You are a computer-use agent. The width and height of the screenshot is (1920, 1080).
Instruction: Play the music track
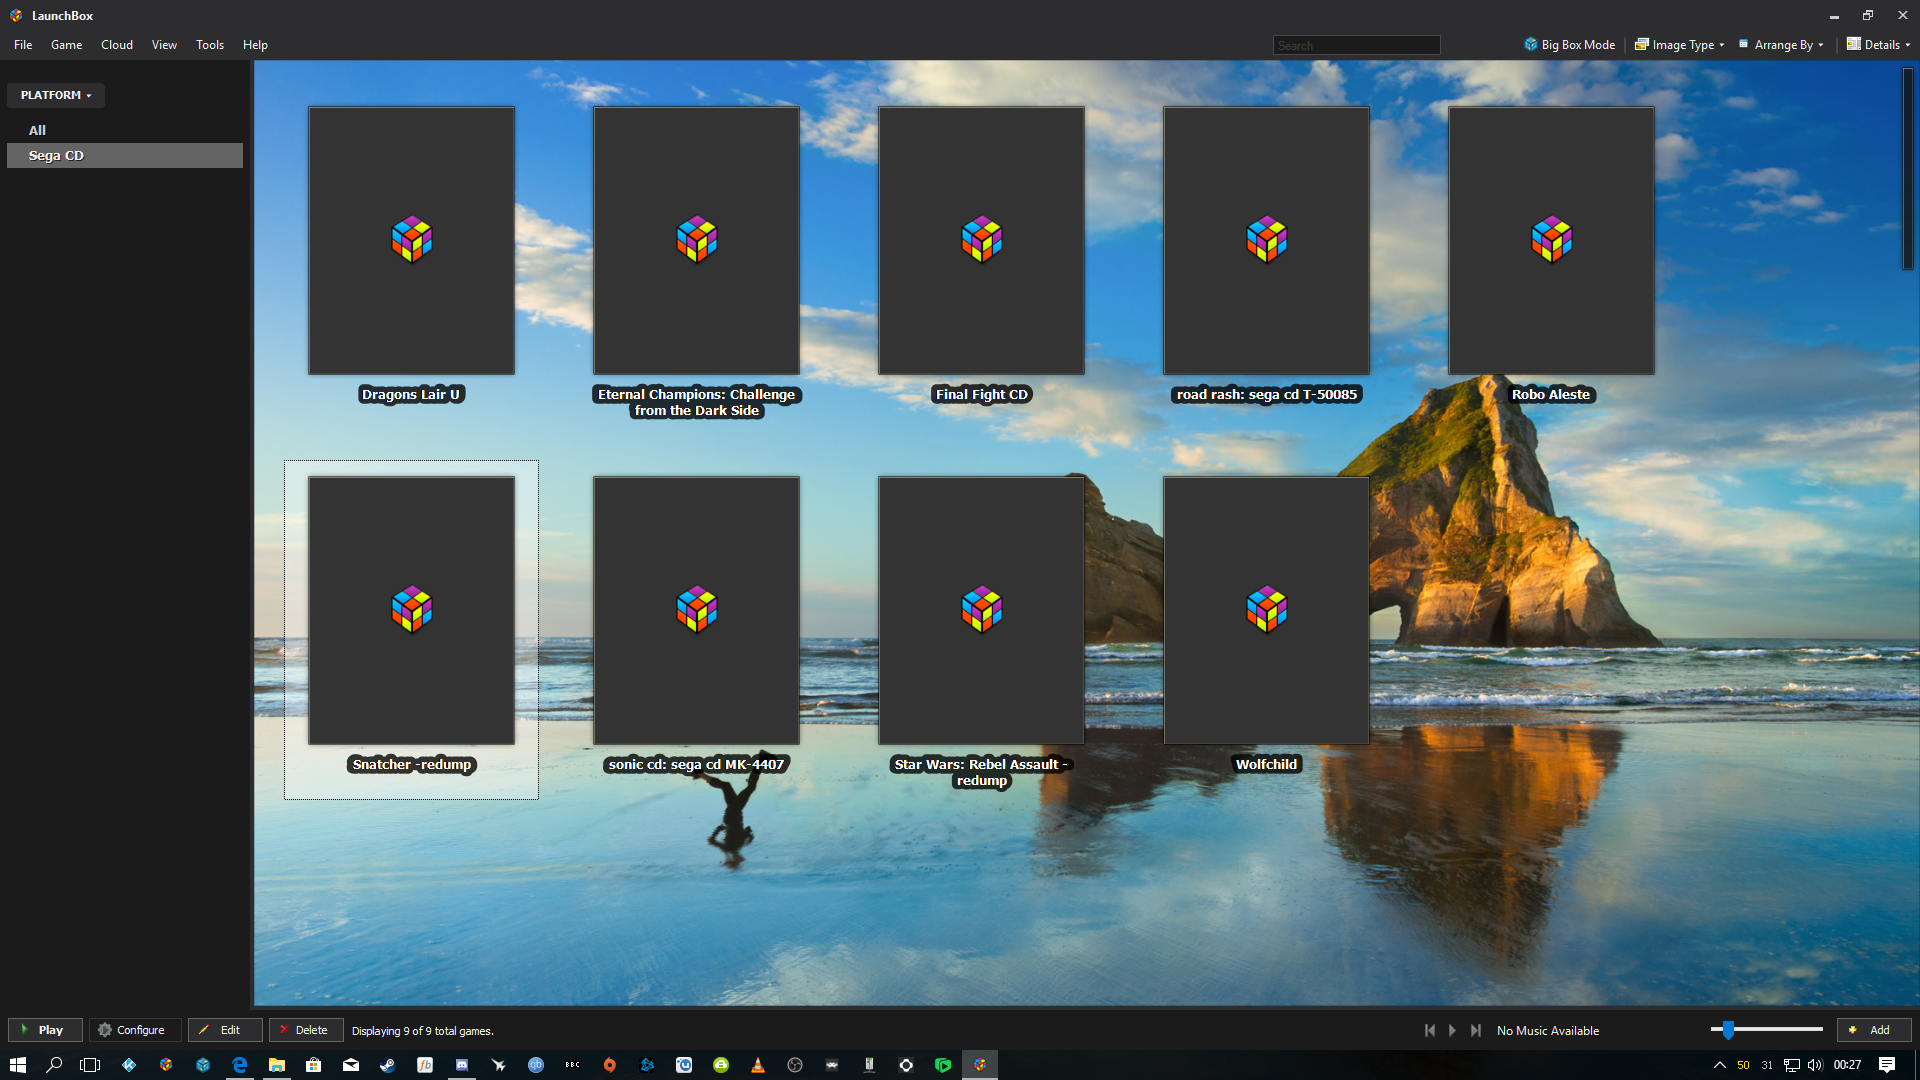pyautogui.click(x=1452, y=1030)
